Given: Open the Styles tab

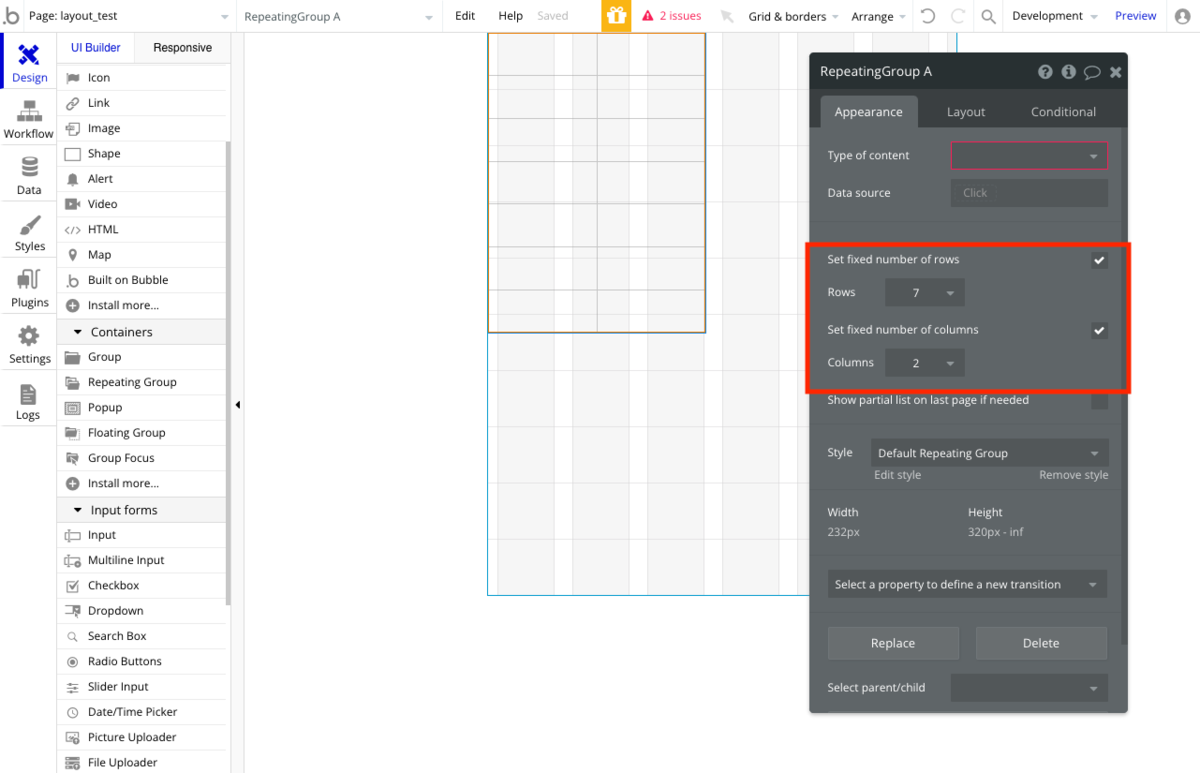Looking at the screenshot, I should coord(29,231).
